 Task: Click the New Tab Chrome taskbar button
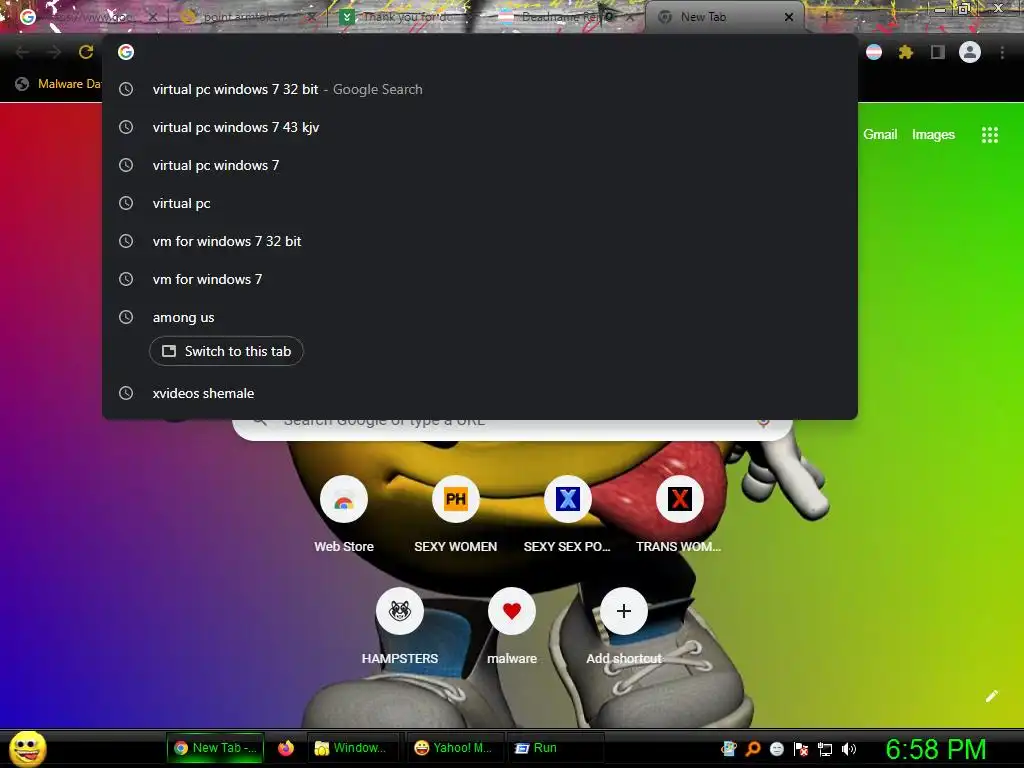(x=216, y=748)
